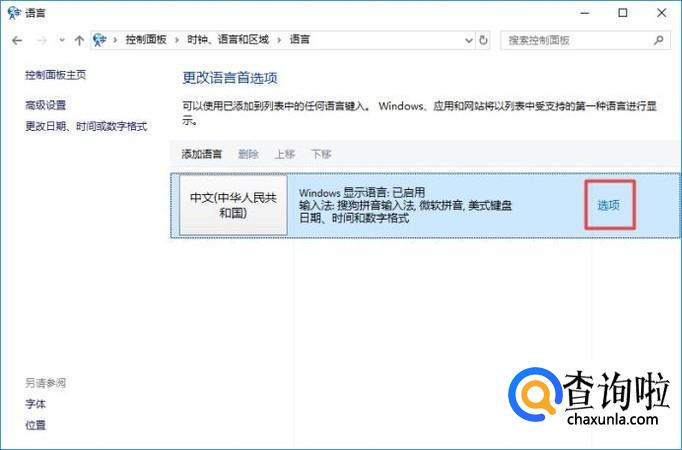The image size is (682, 450).
Task: Open 更改日期、时间或数字格式 link
Action: [86, 126]
